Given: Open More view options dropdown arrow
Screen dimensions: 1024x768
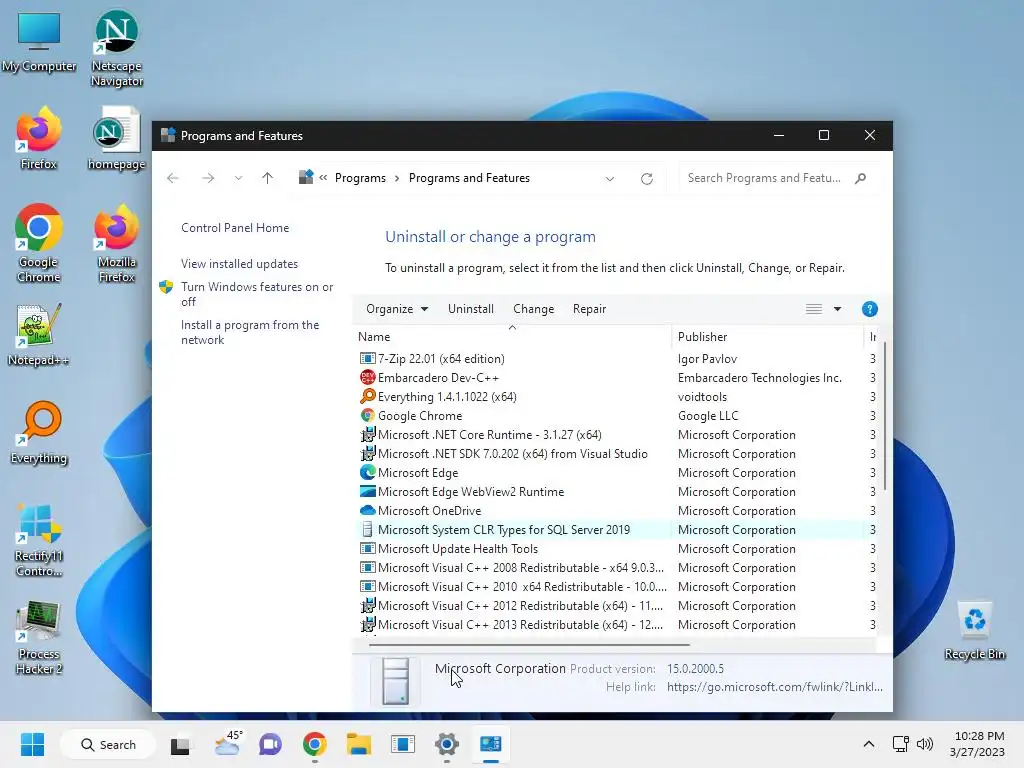Looking at the screenshot, I should [x=837, y=309].
